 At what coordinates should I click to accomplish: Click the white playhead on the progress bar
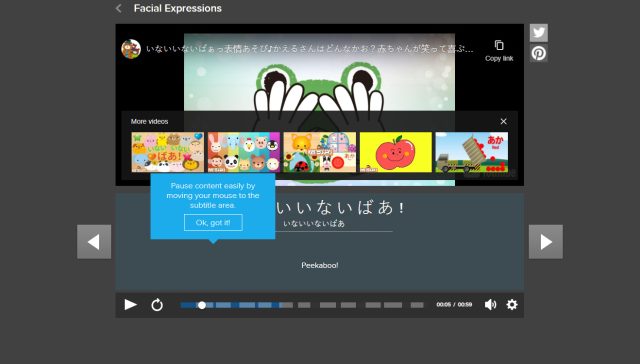[x=202, y=305]
